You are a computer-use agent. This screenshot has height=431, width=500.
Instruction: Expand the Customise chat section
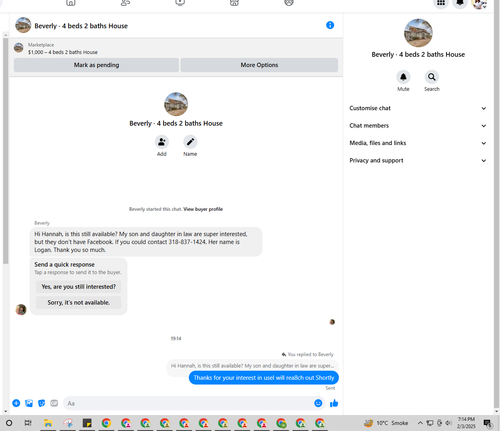418,108
